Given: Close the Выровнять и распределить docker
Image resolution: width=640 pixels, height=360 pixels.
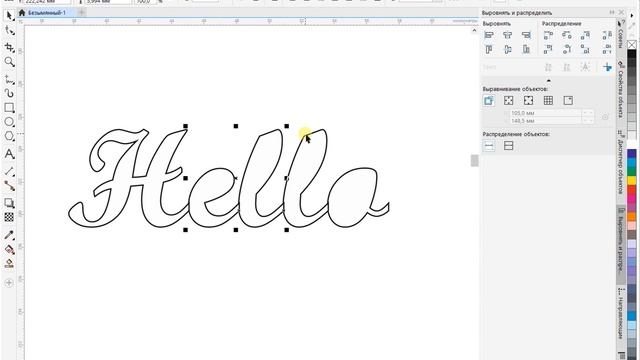Looking at the screenshot, I should coord(621,13).
